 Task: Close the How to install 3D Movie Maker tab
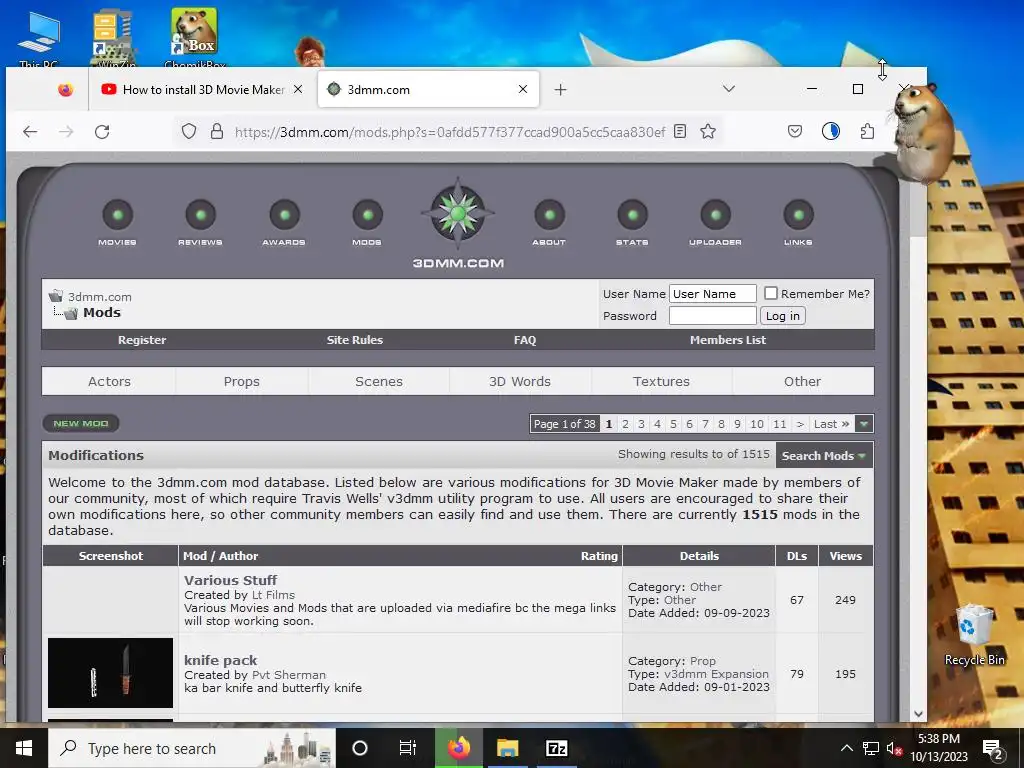[x=298, y=89]
